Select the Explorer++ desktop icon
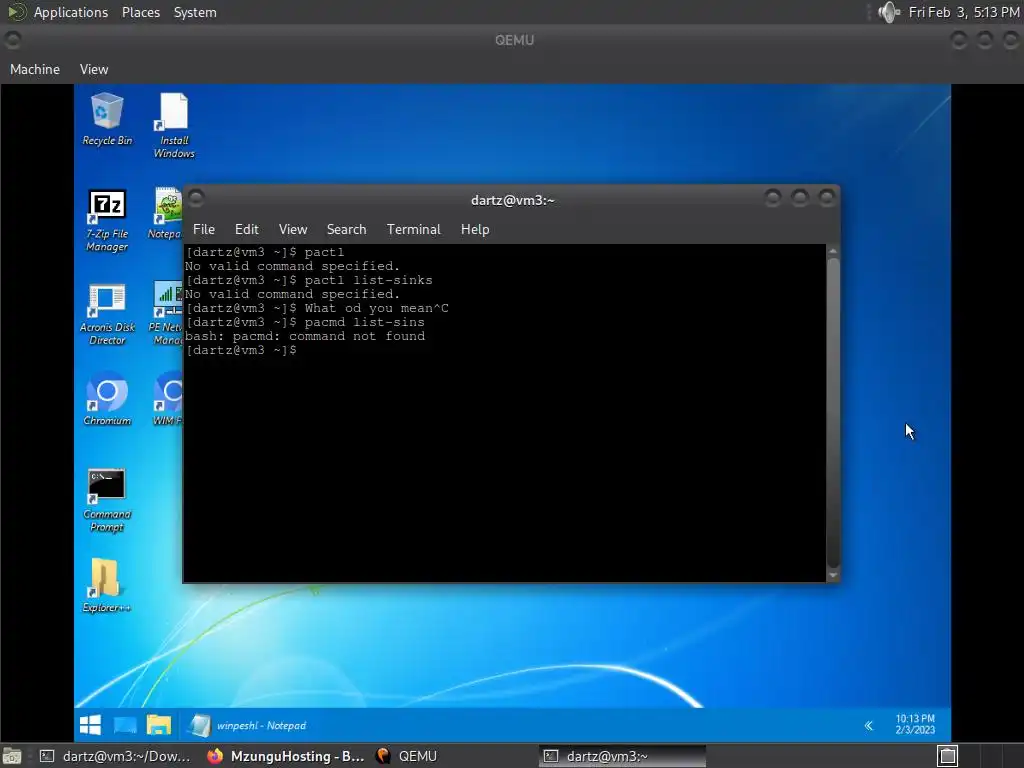Viewport: 1024px width, 768px height. (106, 585)
